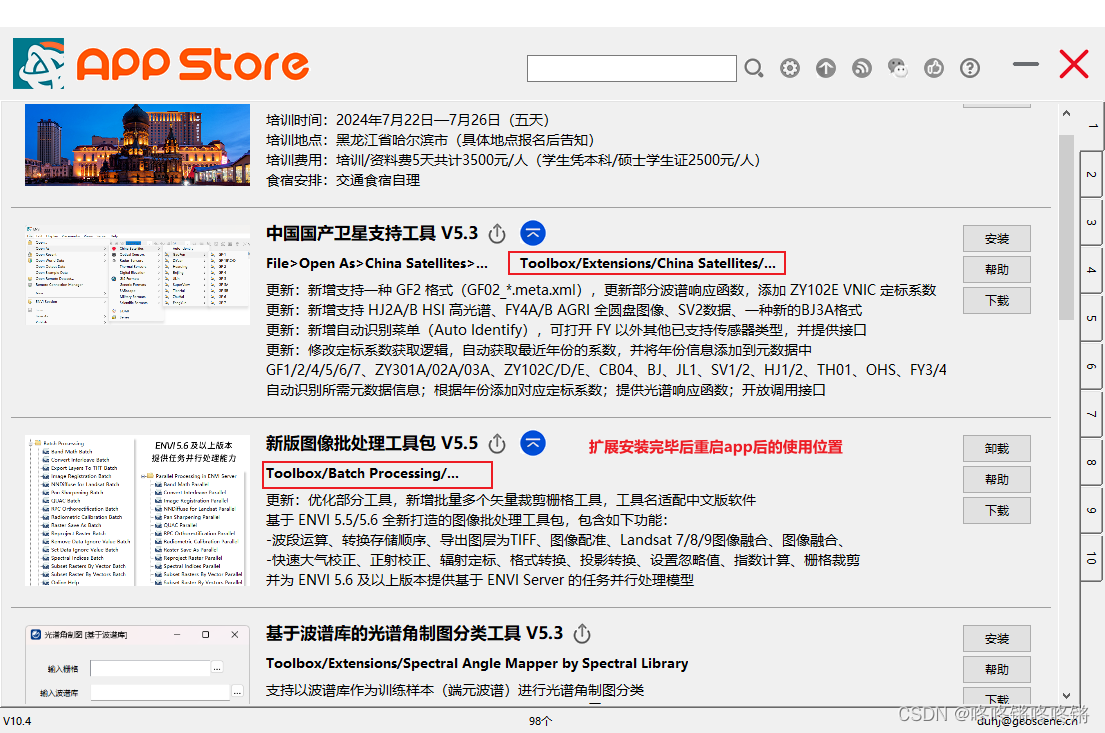The width and height of the screenshot is (1105, 733).
Task: Minimize the App Store window
Action: coord(1026,64)
